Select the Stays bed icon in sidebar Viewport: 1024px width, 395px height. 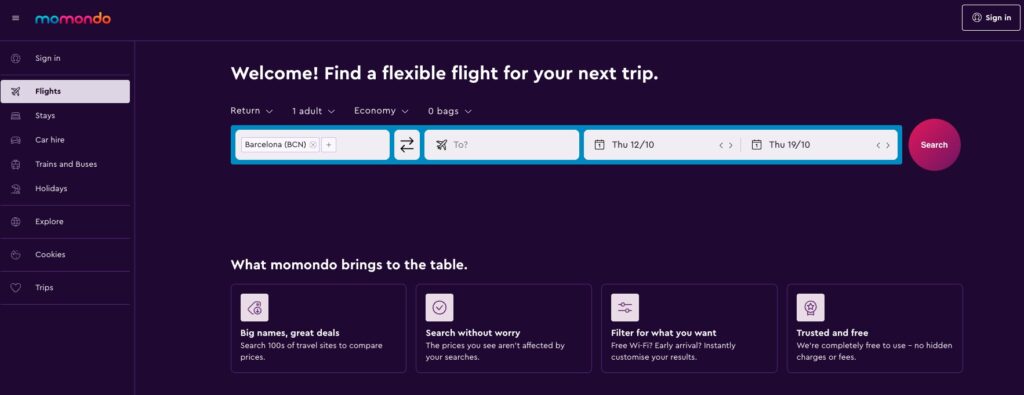click(x=16, y=116)
